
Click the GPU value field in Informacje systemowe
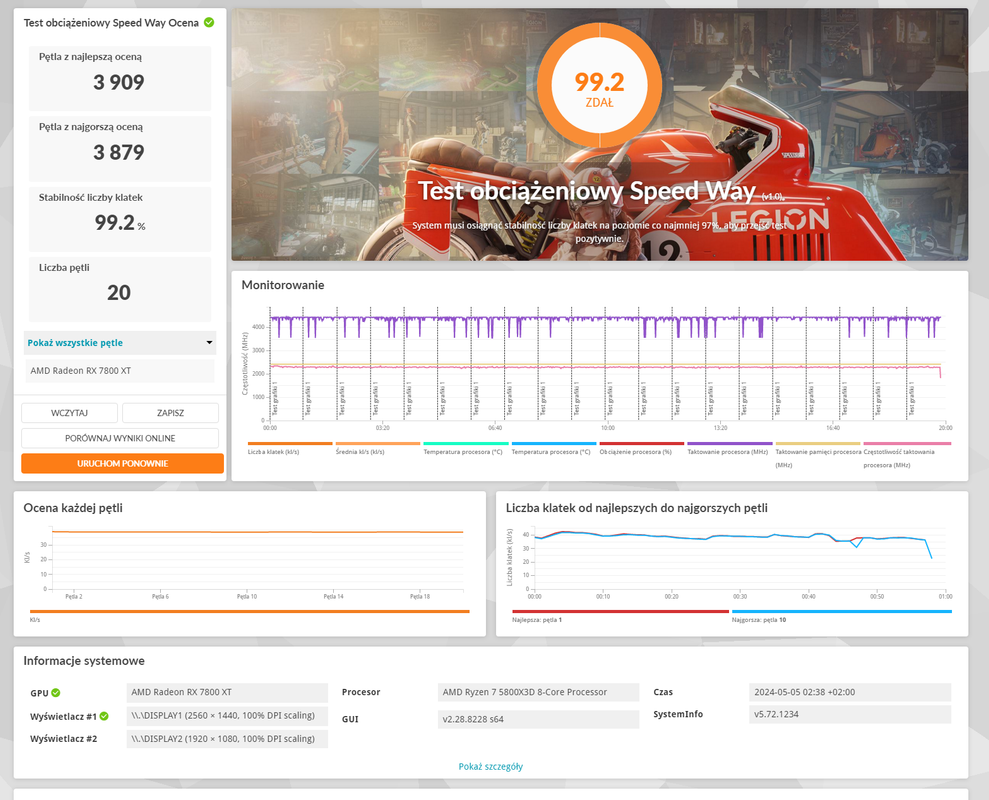[227, 692]
